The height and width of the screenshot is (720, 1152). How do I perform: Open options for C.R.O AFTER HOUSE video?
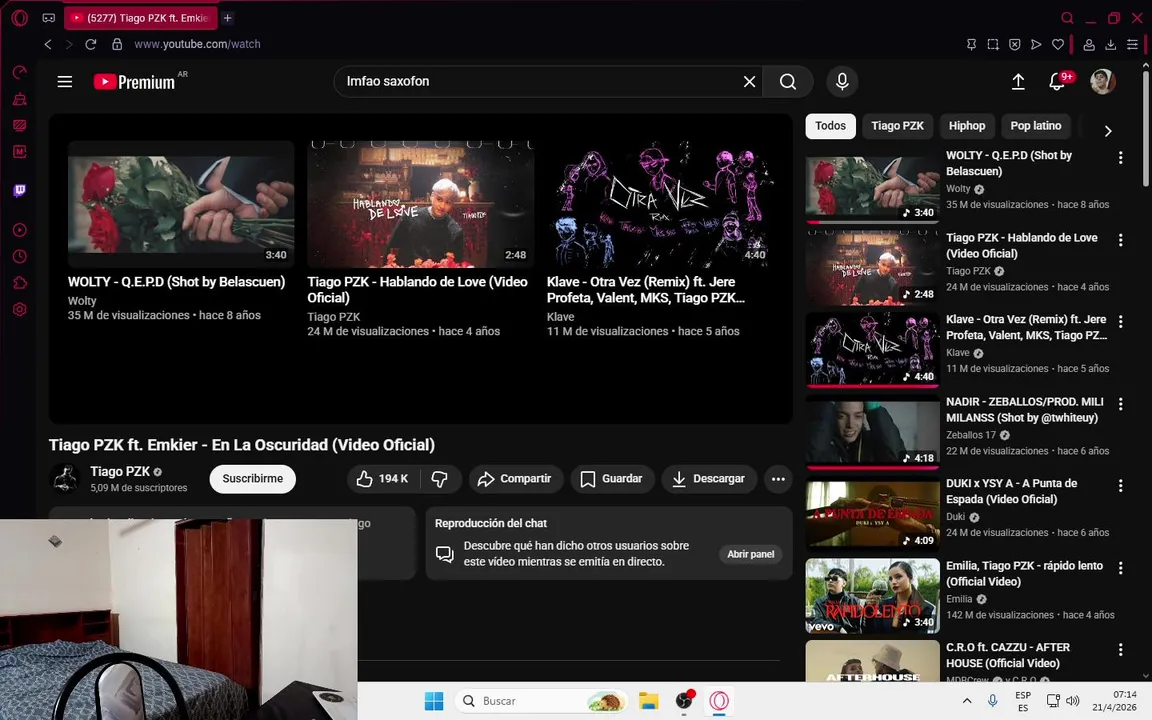pyautogui.click(x=1120, y=649)
